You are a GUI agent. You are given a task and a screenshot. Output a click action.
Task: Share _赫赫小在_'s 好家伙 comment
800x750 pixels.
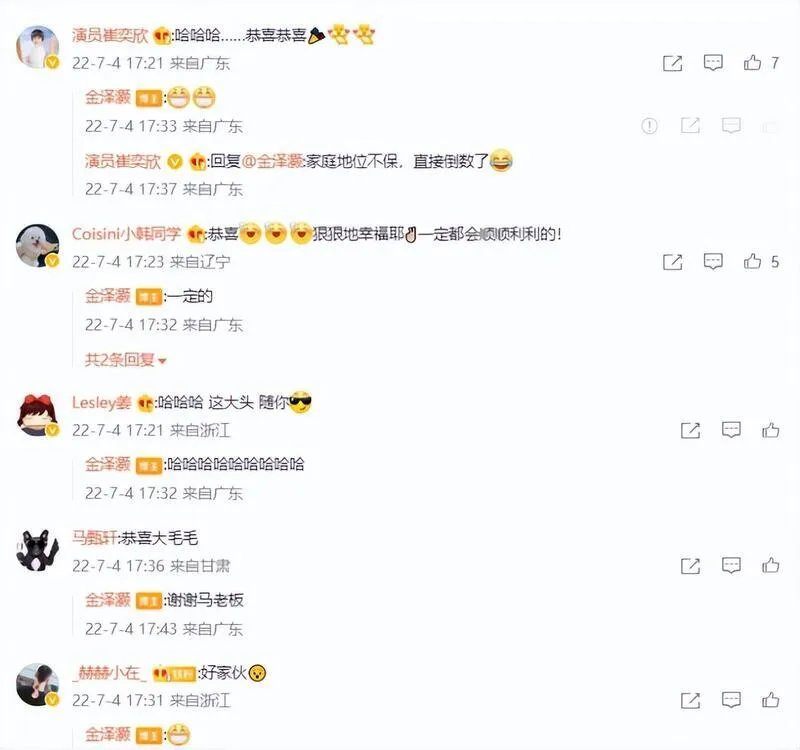[690, 701]
